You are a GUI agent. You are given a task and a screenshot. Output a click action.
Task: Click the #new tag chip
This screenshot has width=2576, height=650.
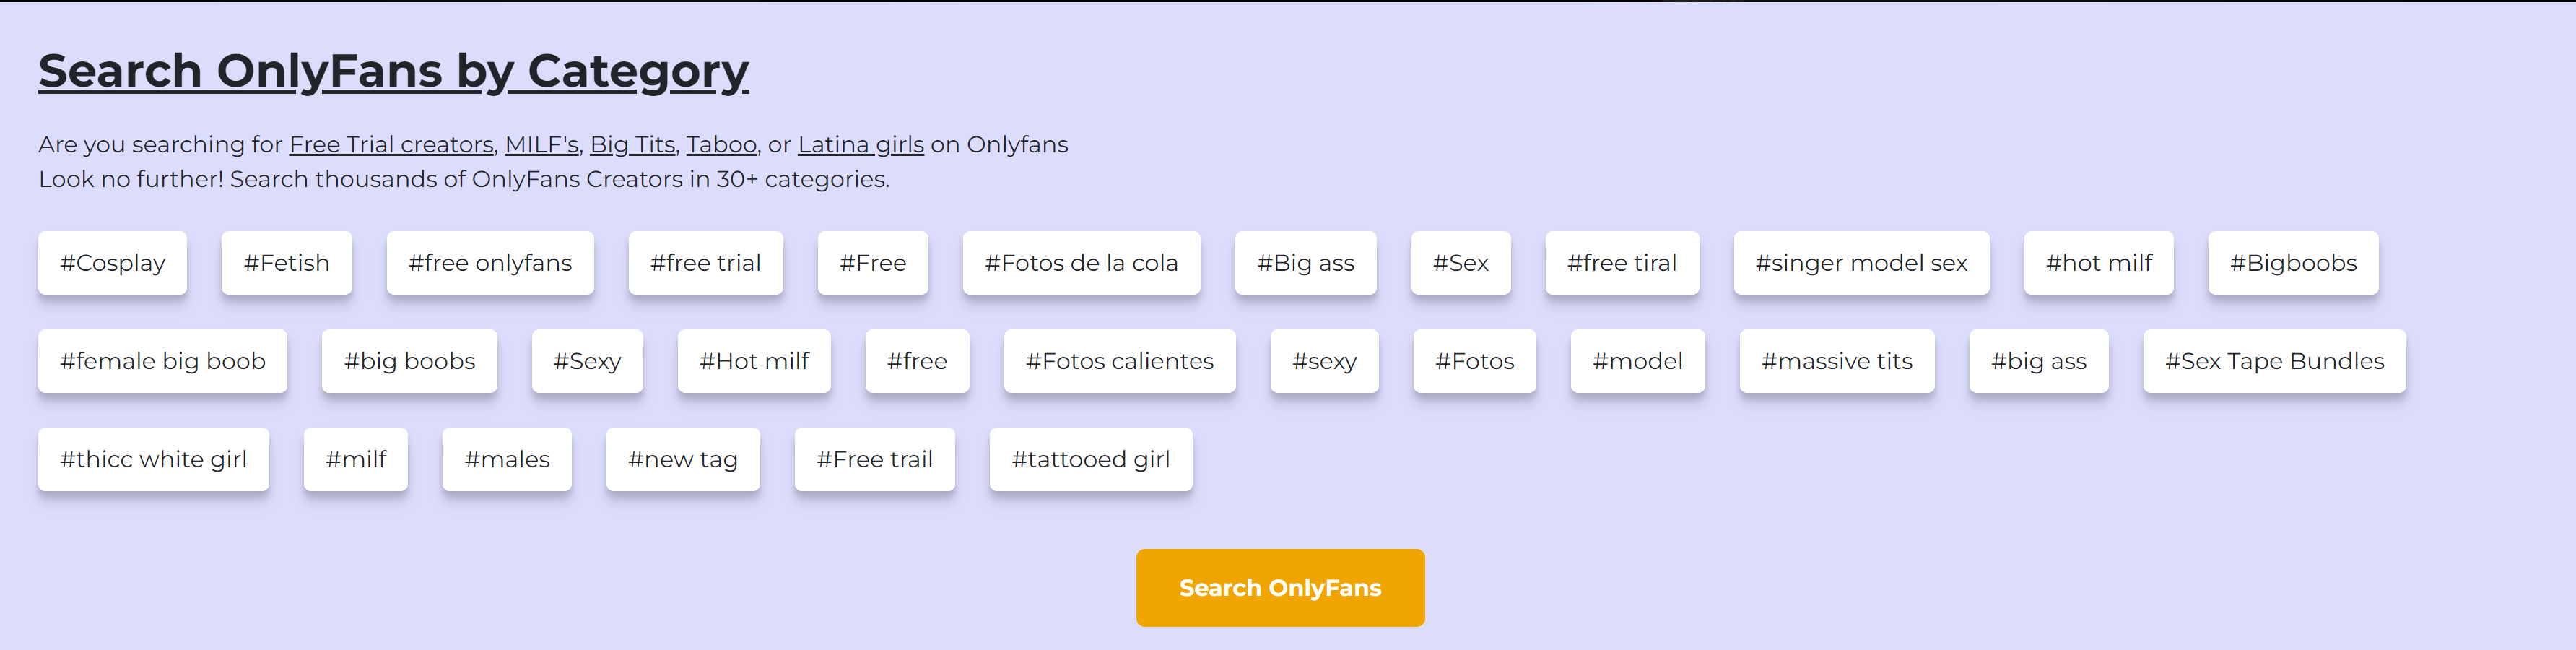tap(682, 459)
